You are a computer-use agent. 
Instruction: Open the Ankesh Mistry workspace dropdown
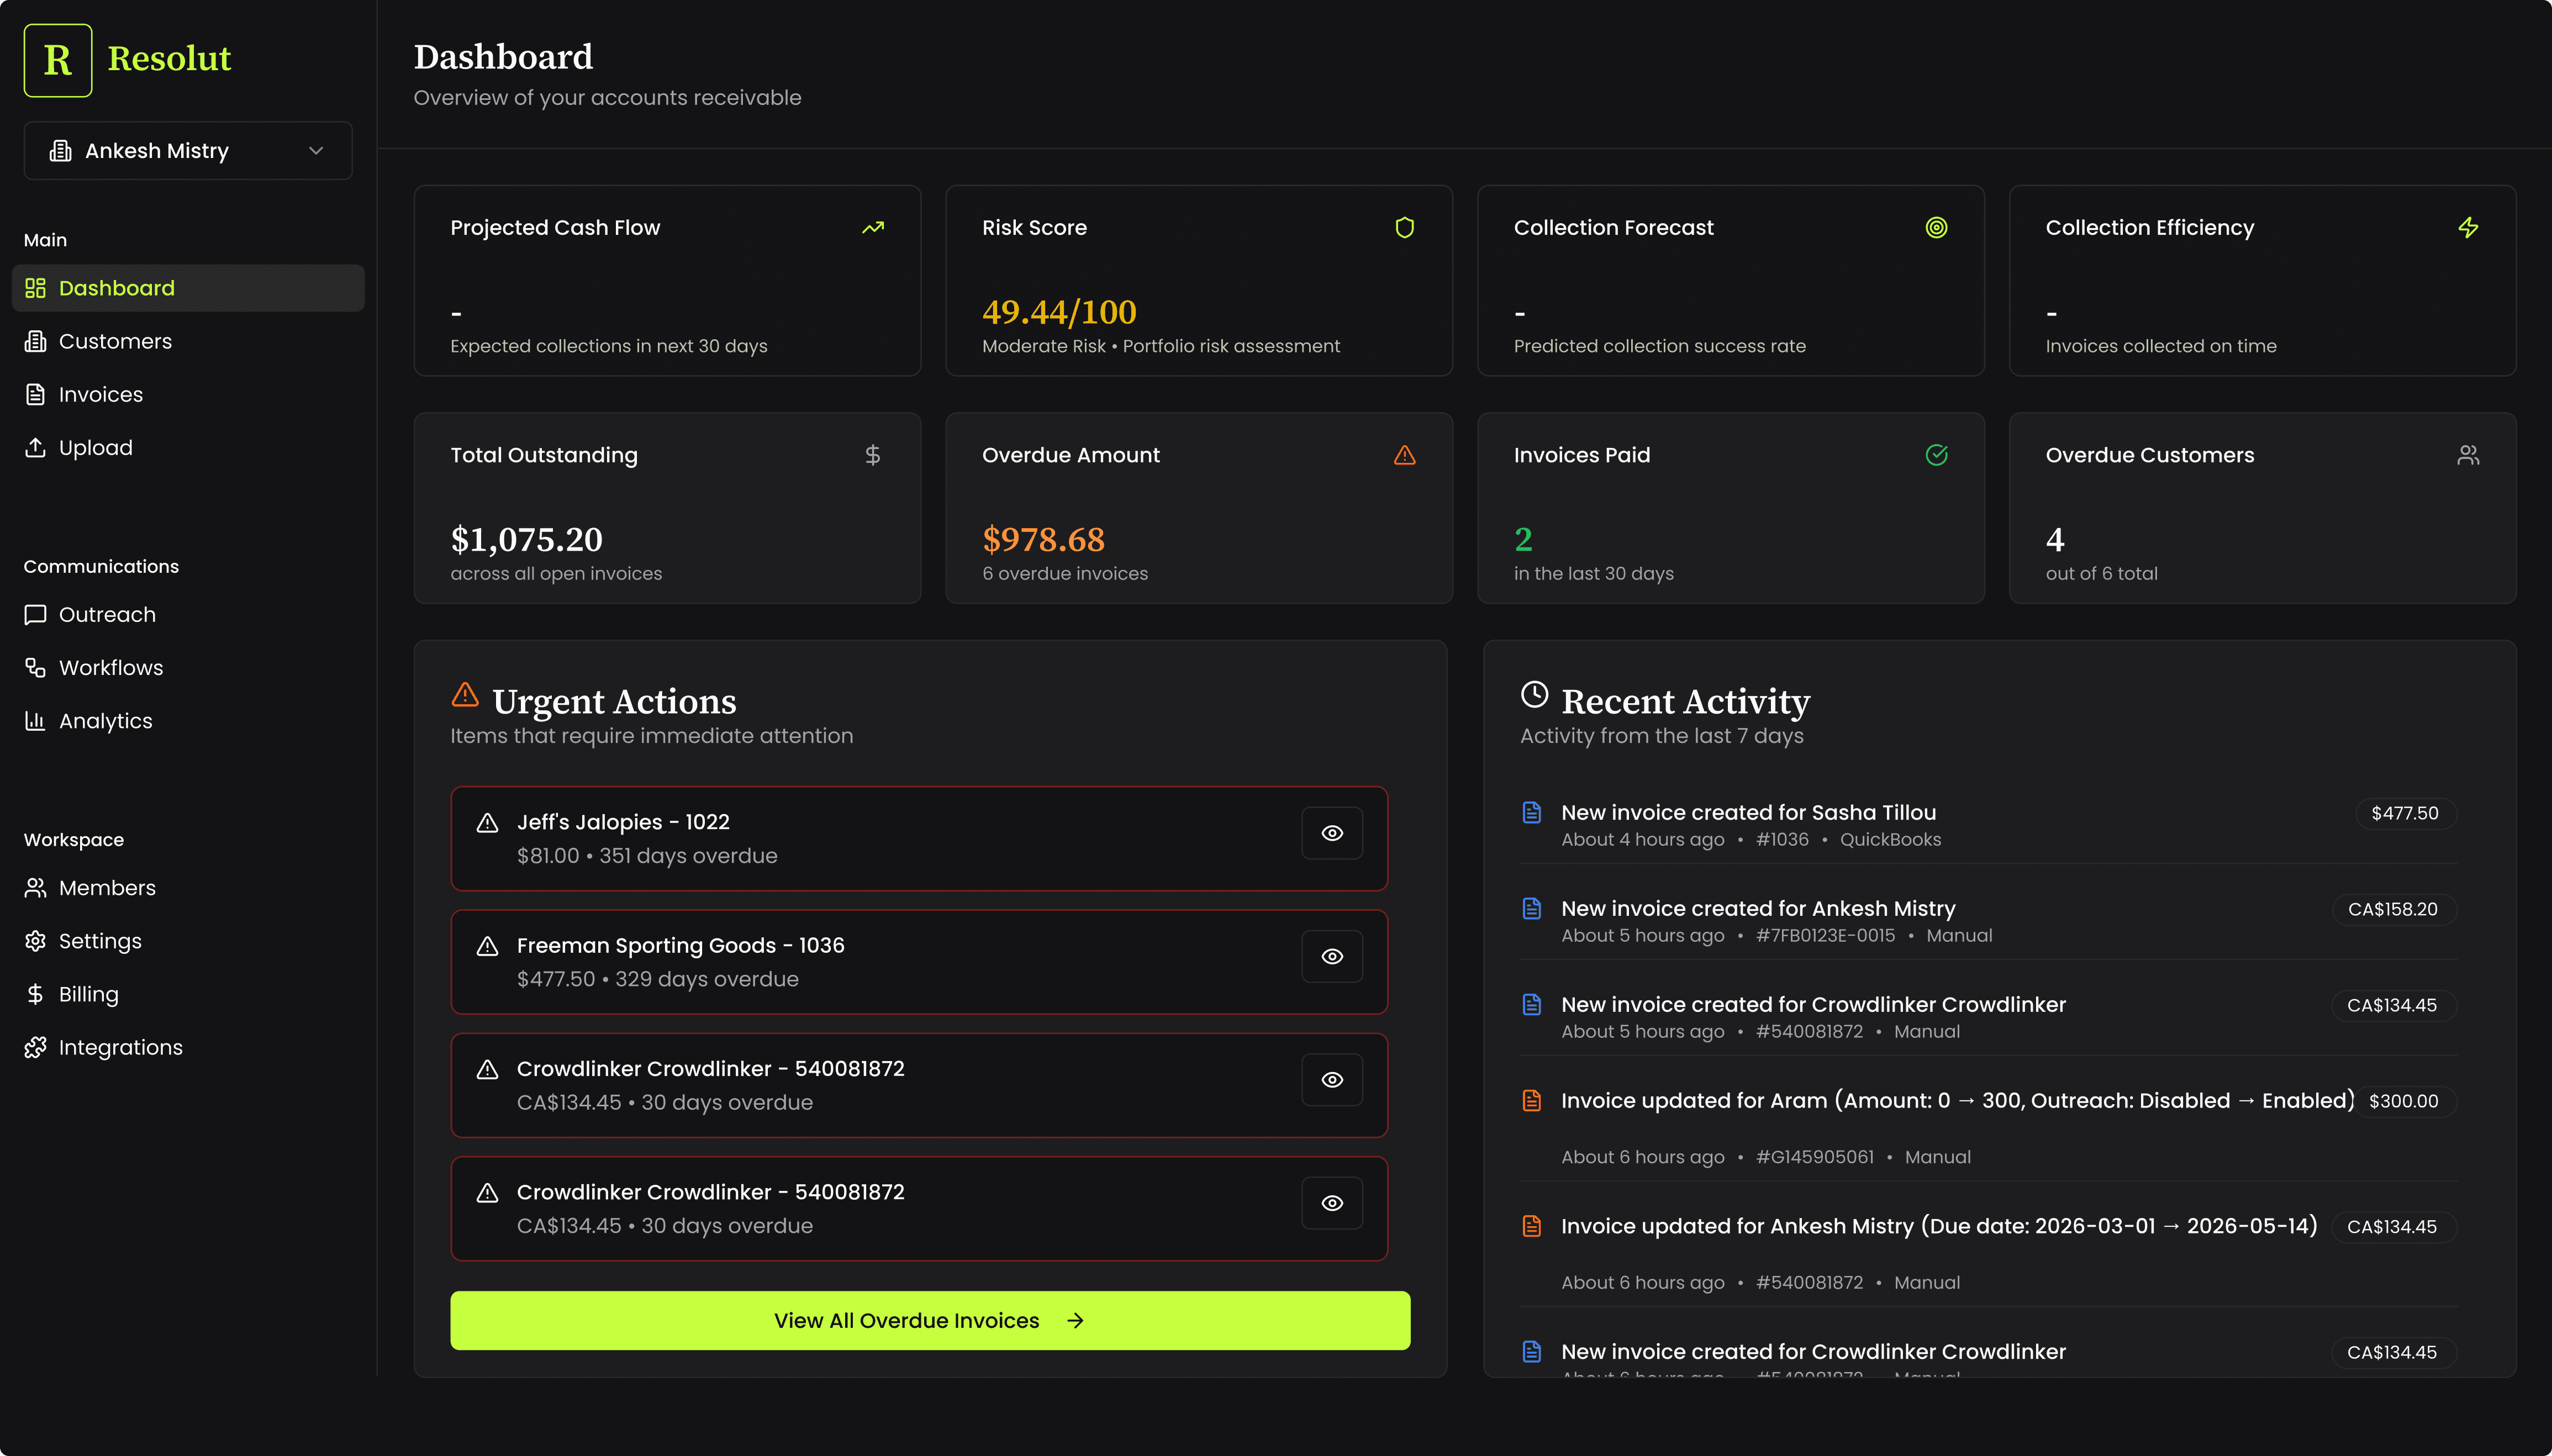187,151
